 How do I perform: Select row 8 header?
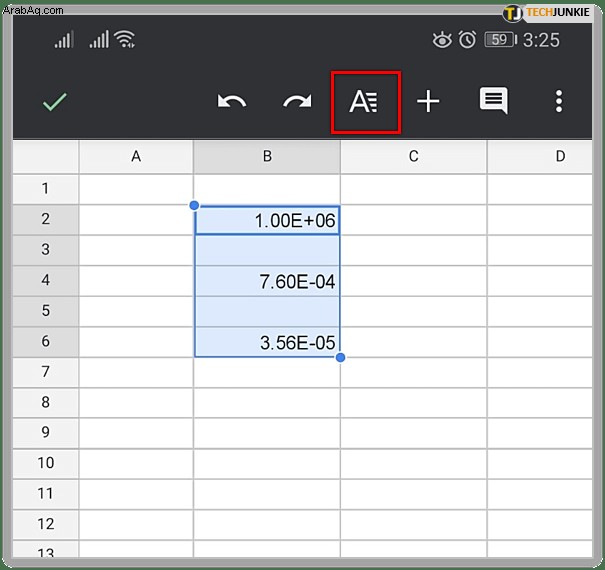point(46,403)
